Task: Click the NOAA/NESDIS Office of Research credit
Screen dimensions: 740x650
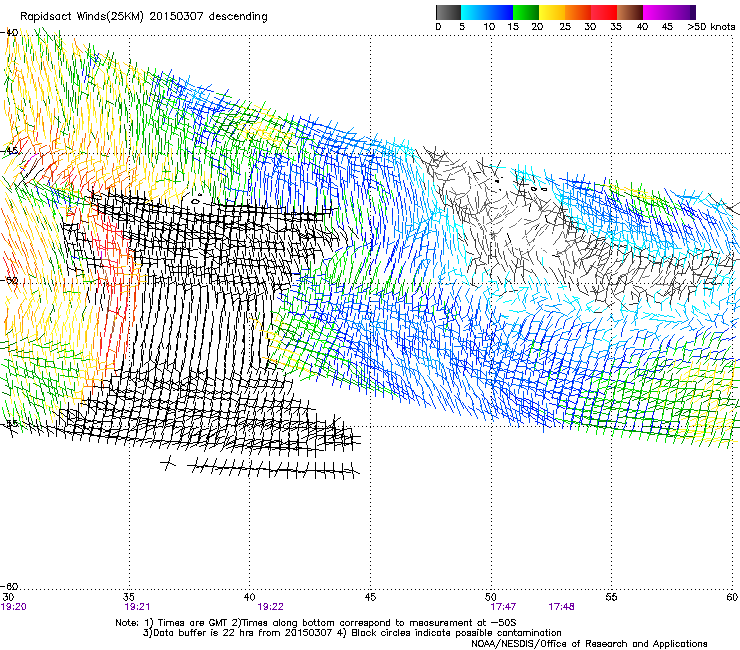Action: pyautogui.click(x=589, y=644)
